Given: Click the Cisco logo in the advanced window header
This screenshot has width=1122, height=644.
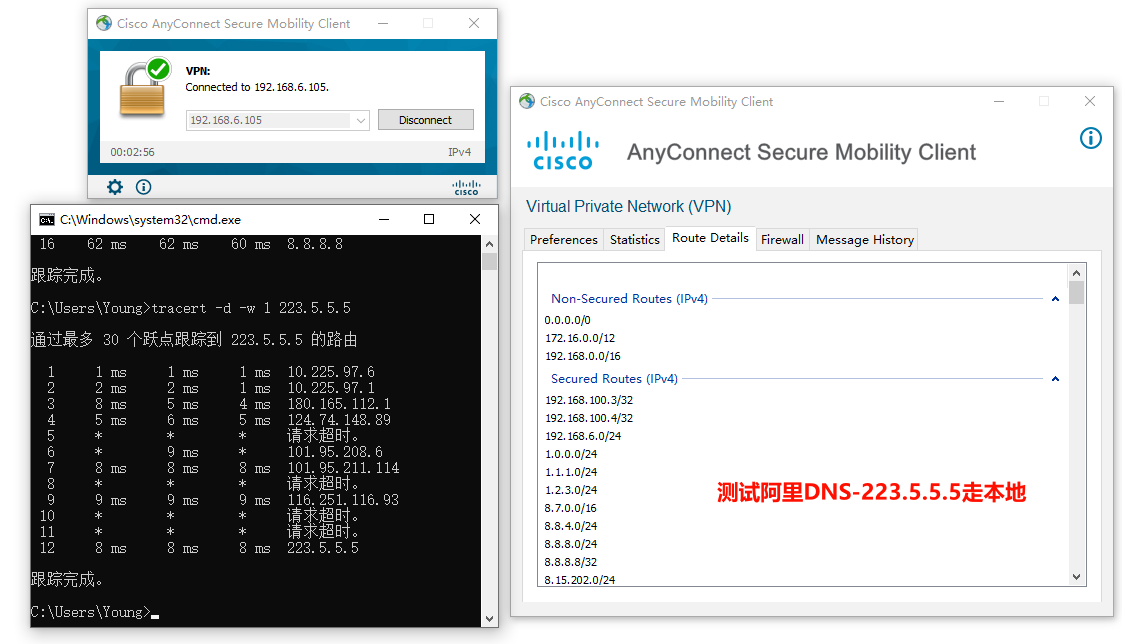Looking at the screenshot, I should 563,151.
